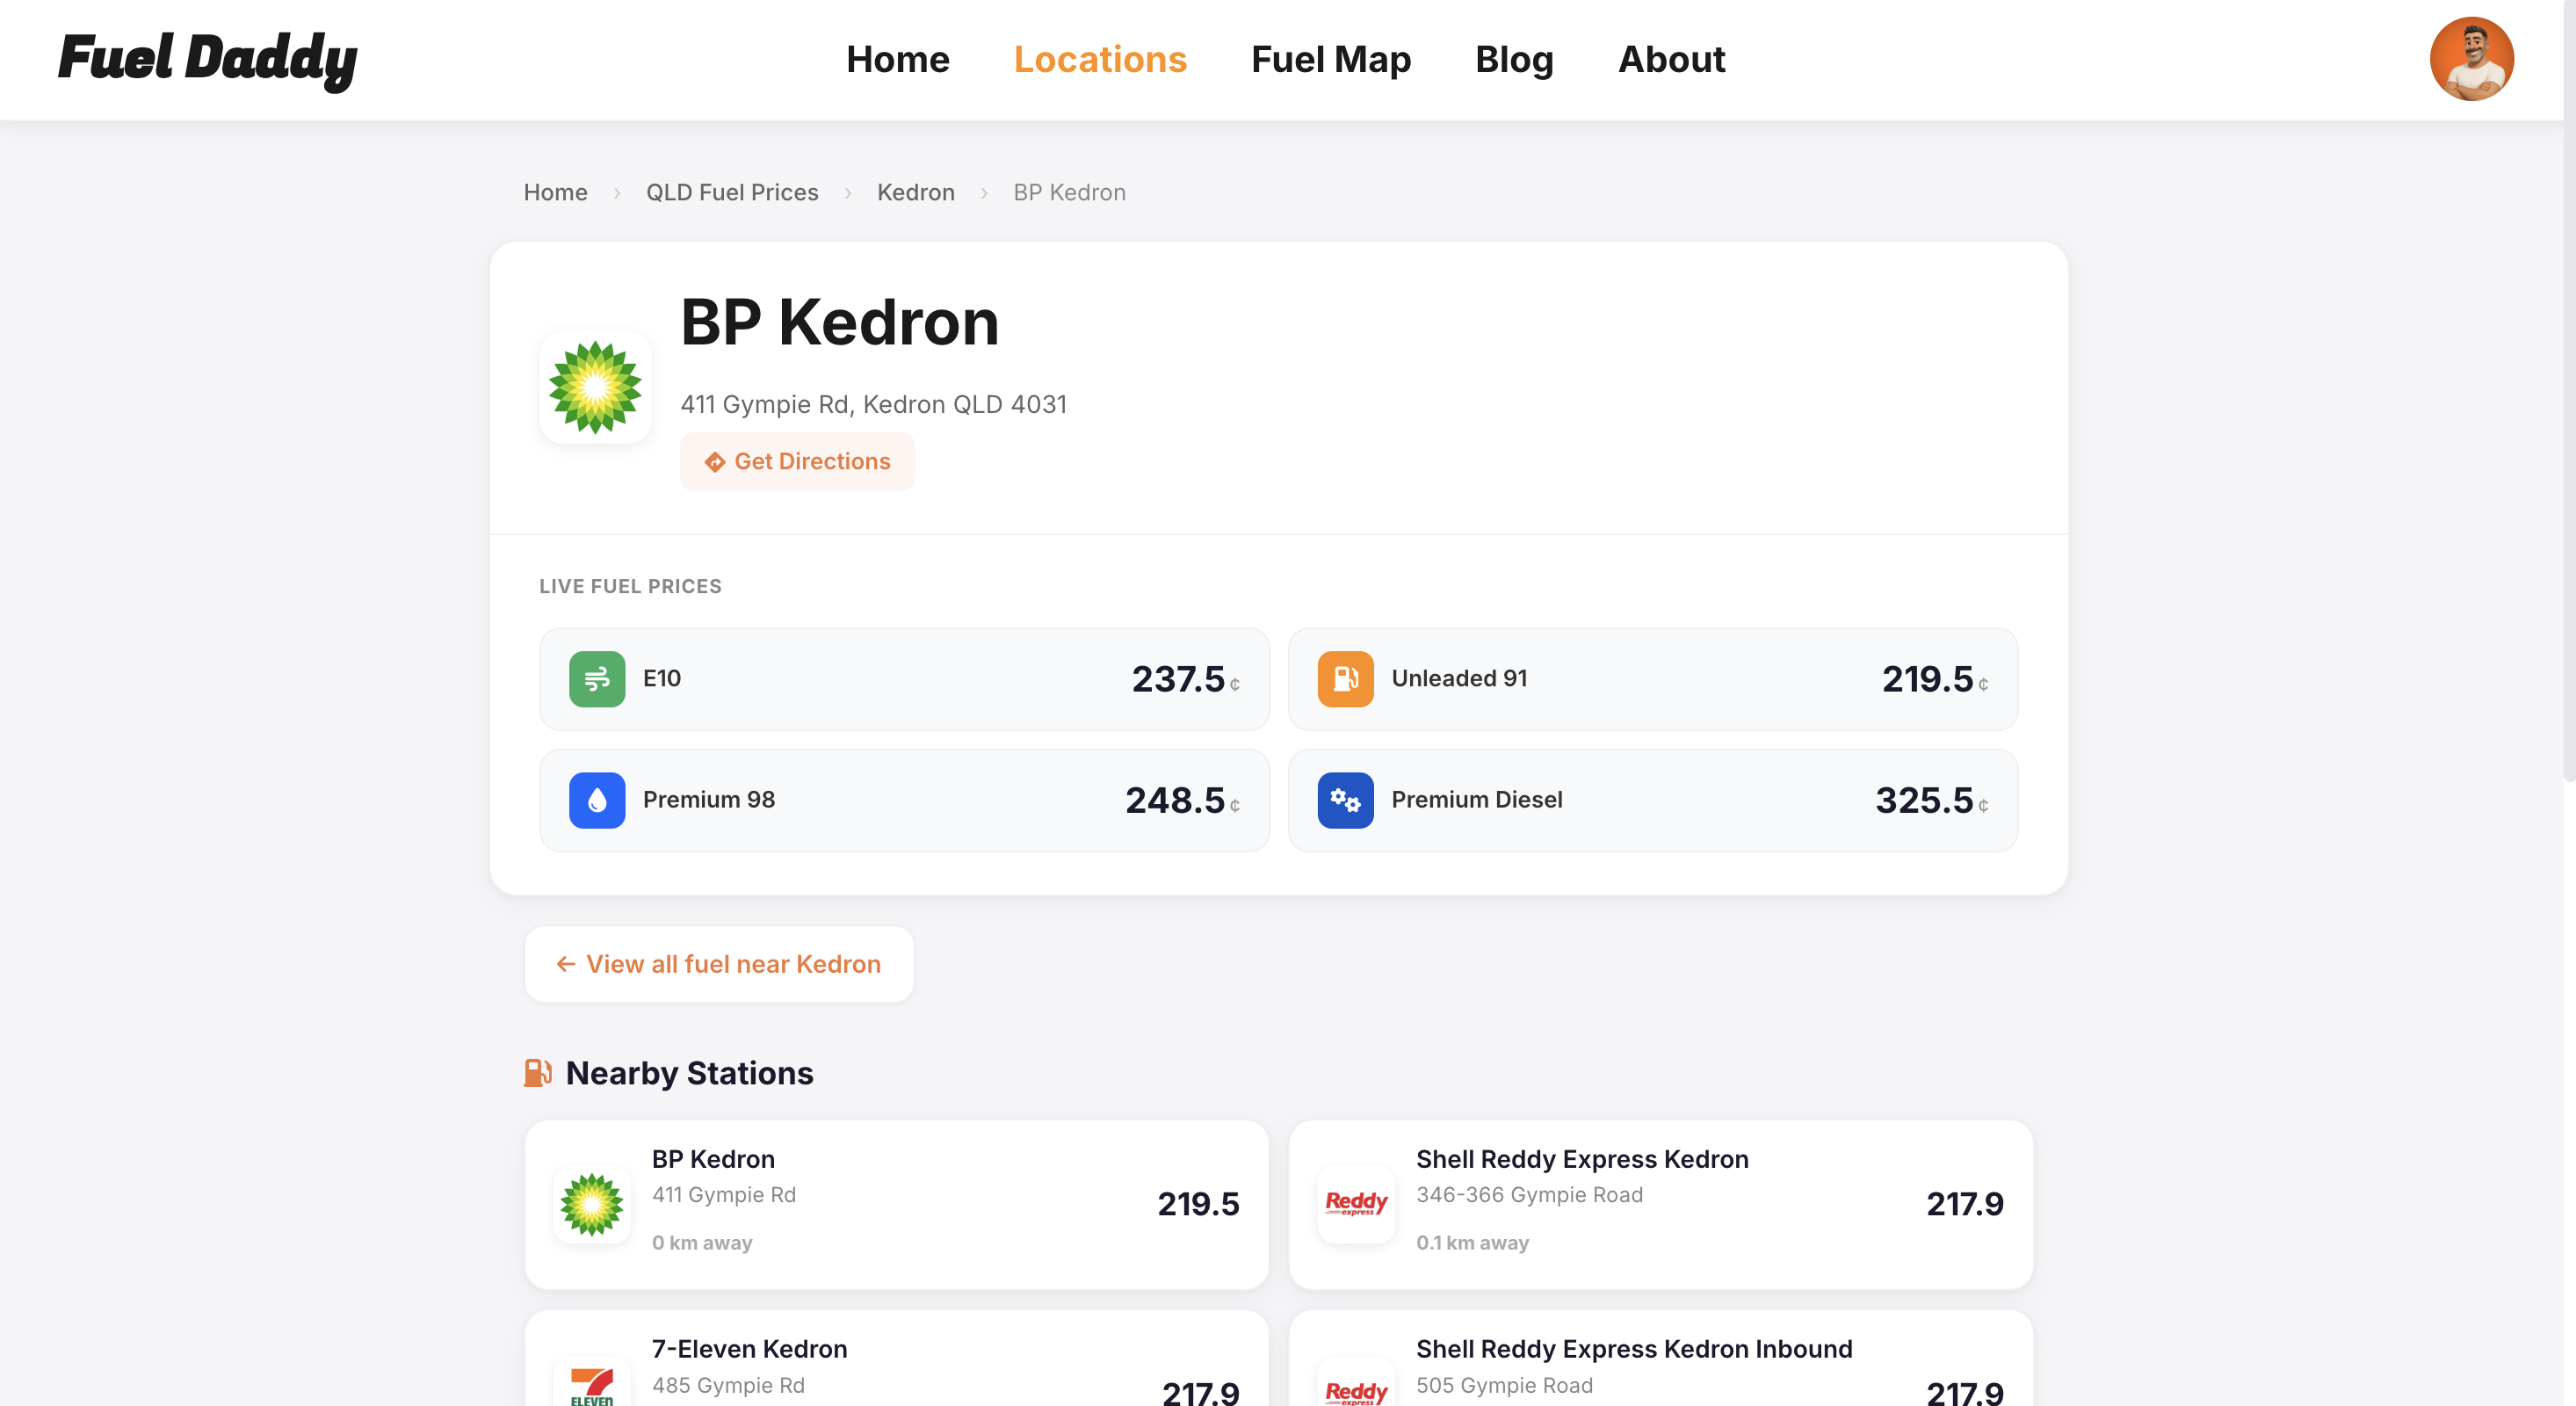This screenshot has width=2576, height=1406.
Task: Click the 346-366 Gympie Road address
Action: pyautogui.click(x=1529, y=1194)
